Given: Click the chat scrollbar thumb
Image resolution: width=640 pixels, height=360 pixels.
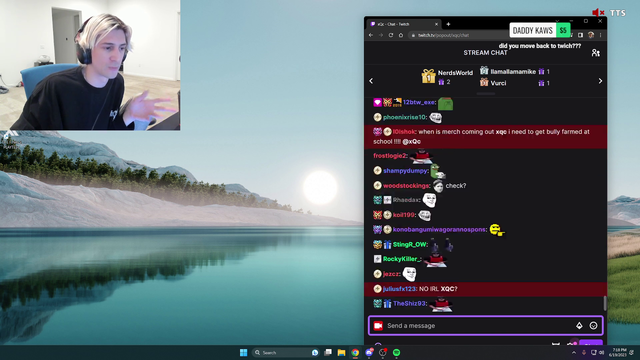Looking at the screenshot, I should point(604,303).
